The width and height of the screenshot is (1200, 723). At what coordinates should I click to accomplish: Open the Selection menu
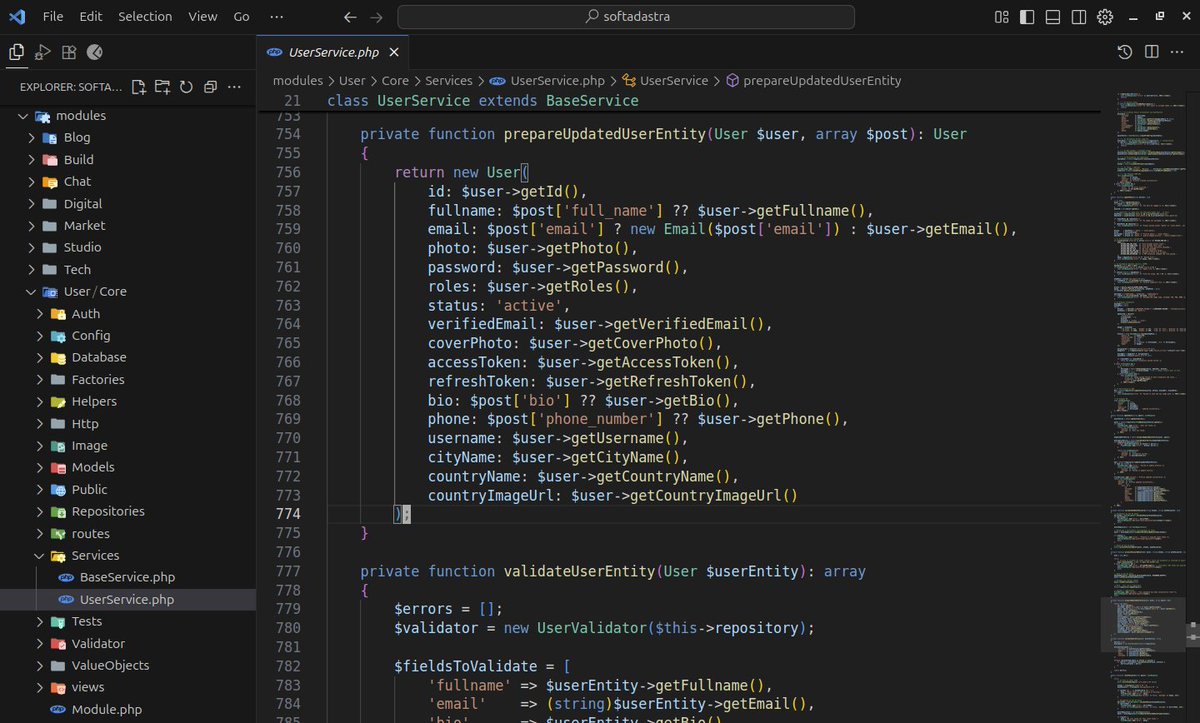coord(145,17)
